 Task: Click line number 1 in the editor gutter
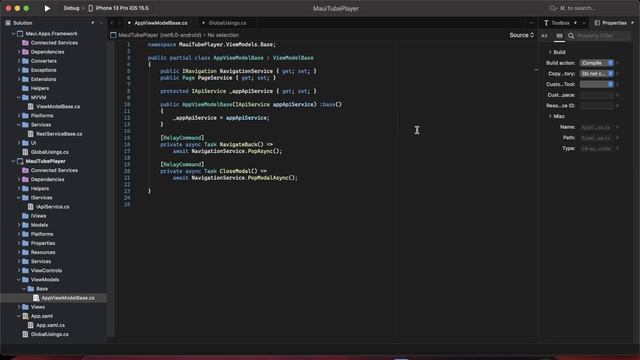[128, 44]
